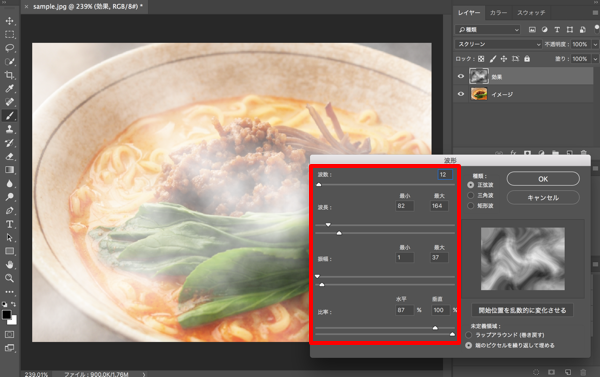This screenshot has height=377, width=600.
Task: Select the Brush tool
Action: coord(10,116)
